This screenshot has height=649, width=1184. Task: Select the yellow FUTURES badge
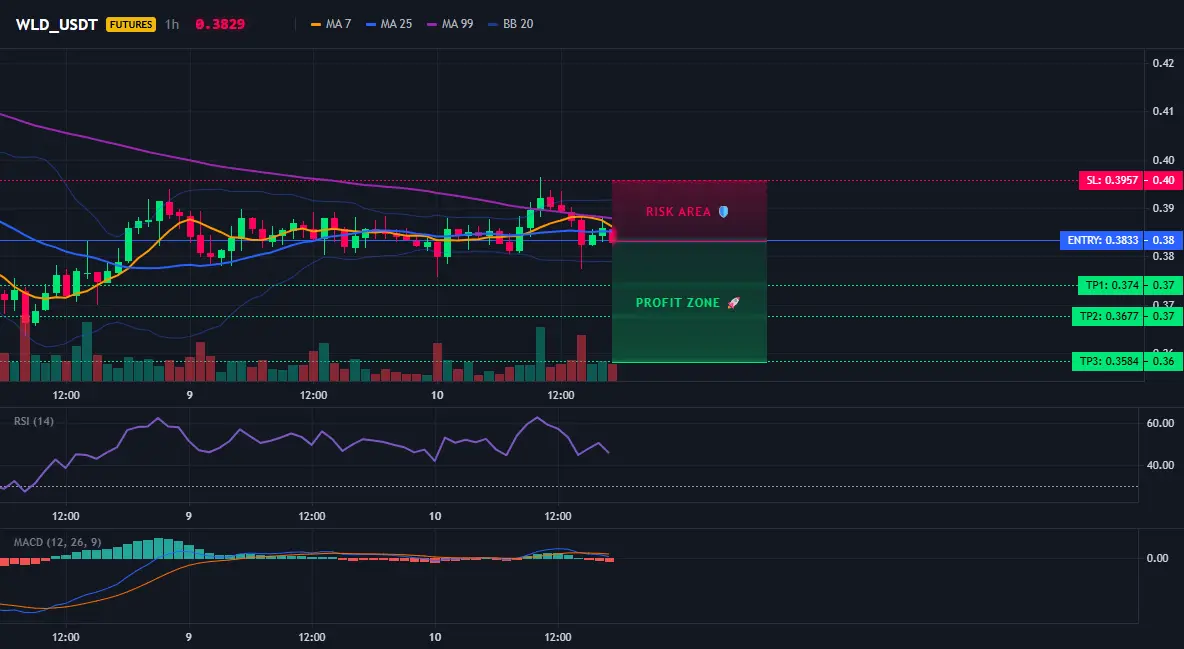coord(131,24)
